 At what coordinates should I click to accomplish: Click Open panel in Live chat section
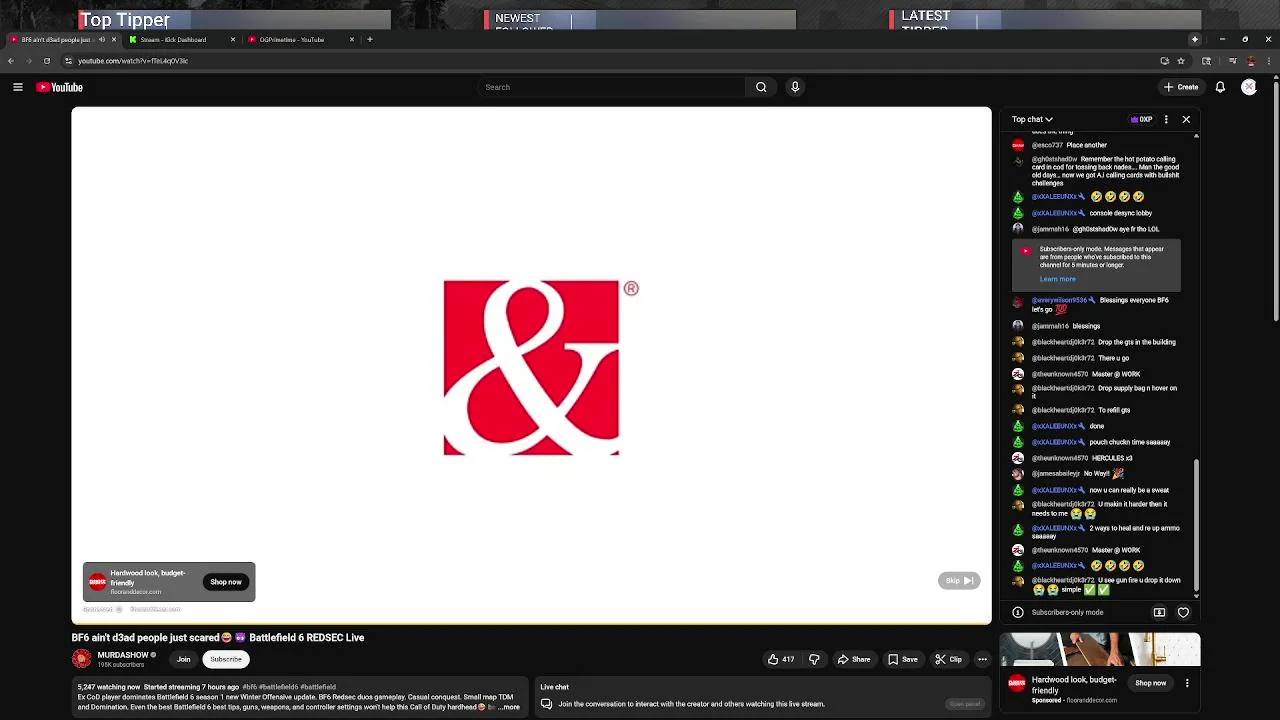coord(965,704)
